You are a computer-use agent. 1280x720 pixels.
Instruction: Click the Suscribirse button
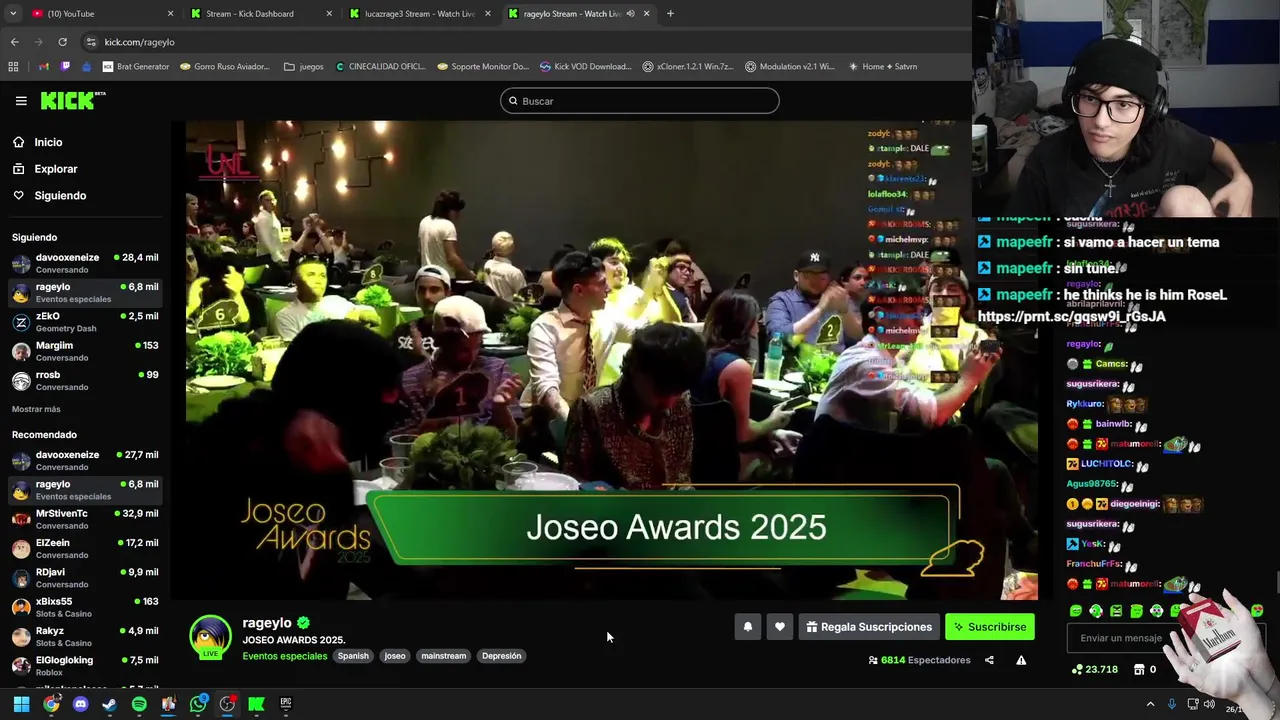pyautogui.click(x=990, y=627)
